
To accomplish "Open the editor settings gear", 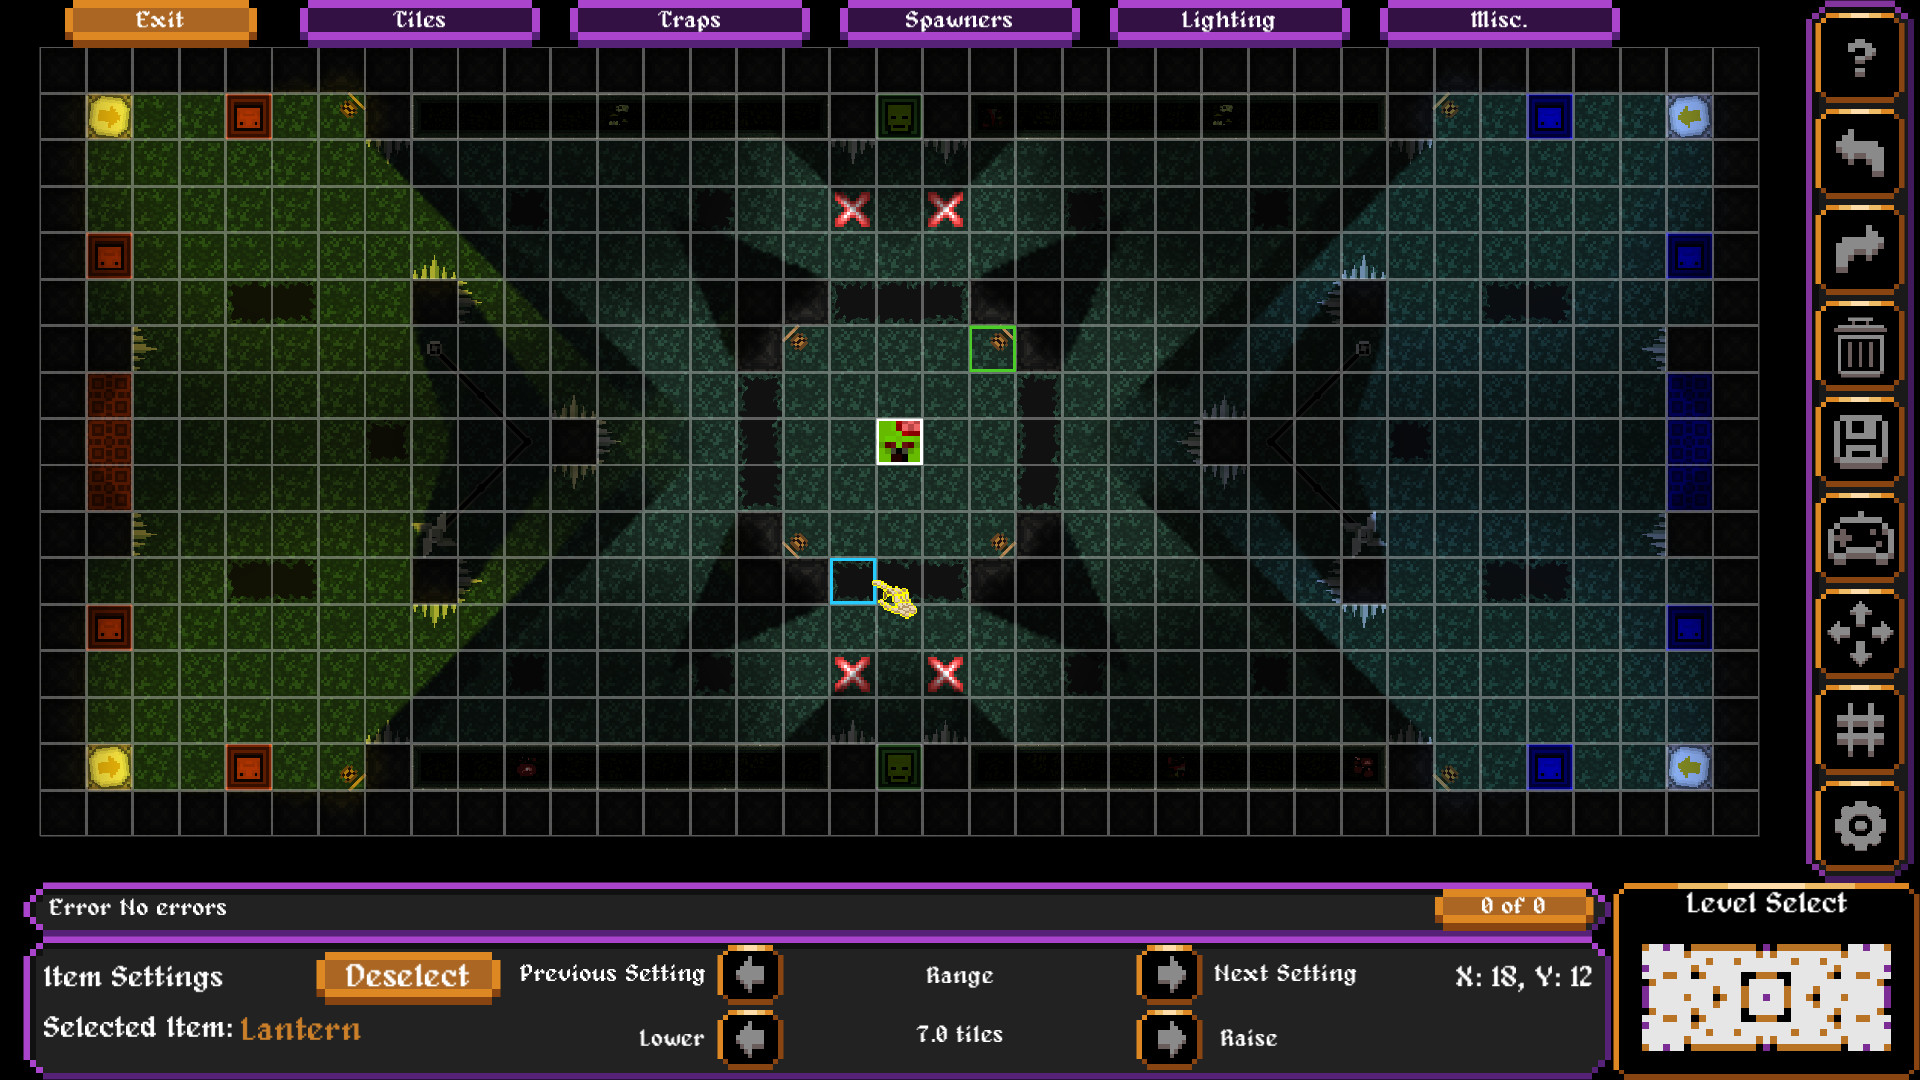I will 1858,828.
